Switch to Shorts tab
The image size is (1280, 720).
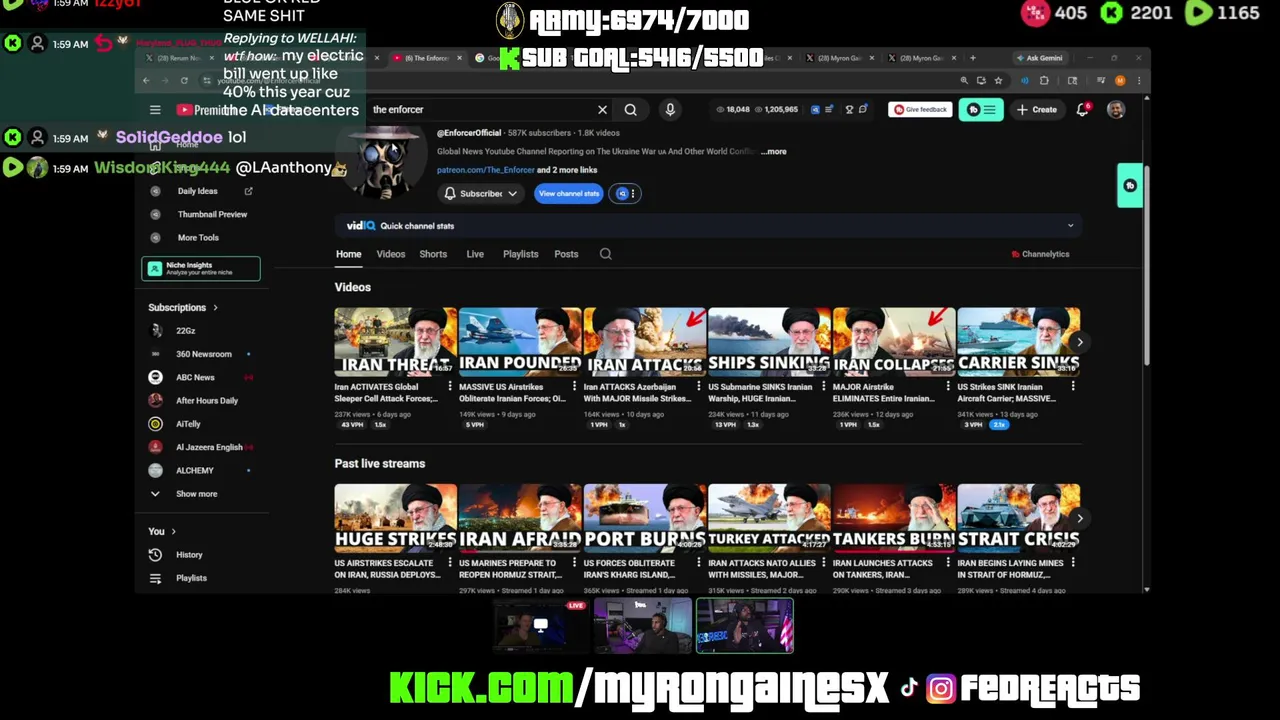(x=433, y=254)
